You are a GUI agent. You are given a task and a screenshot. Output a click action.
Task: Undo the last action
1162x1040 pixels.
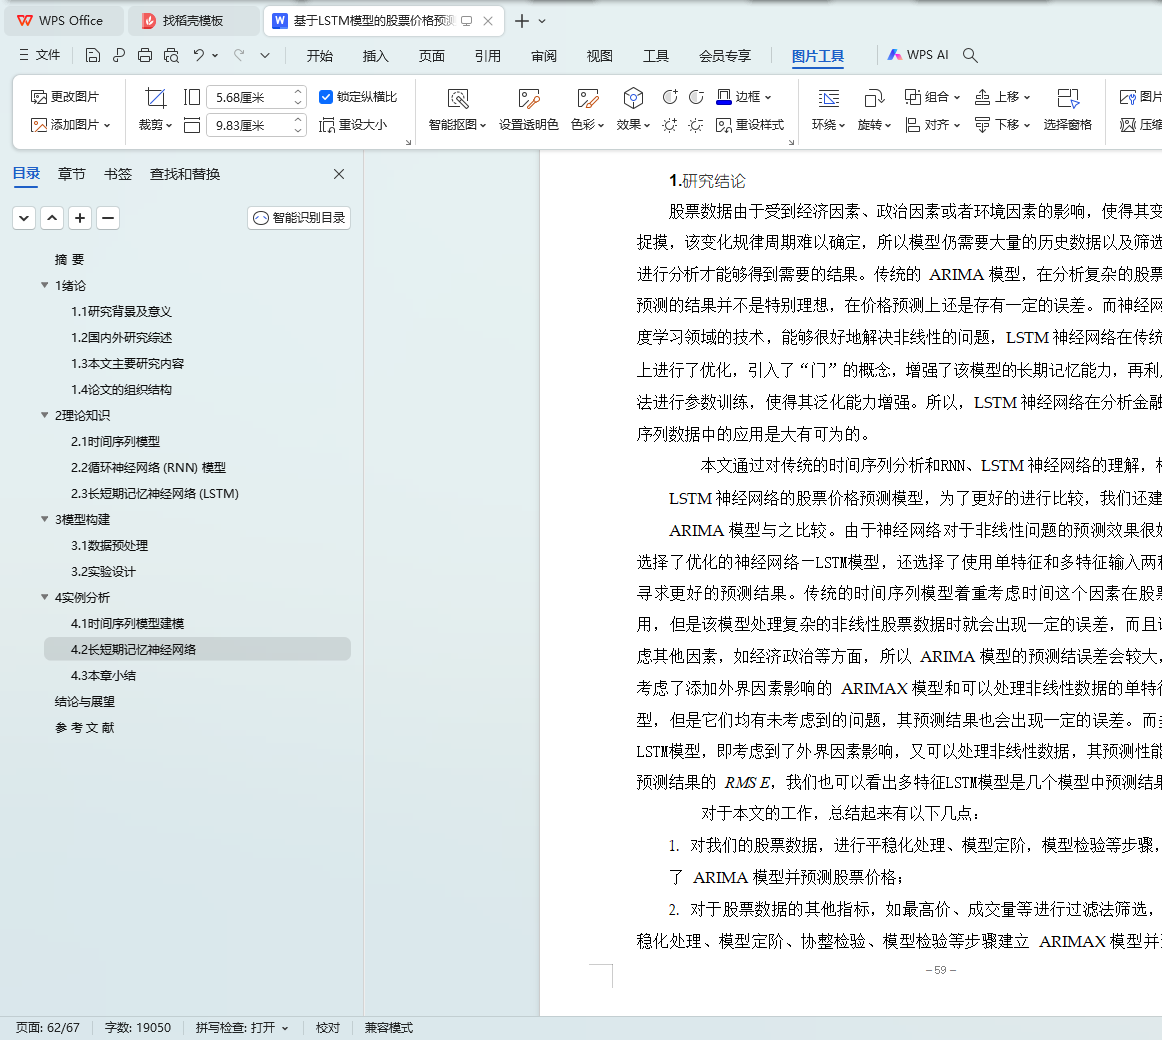[x=199, y=56]
